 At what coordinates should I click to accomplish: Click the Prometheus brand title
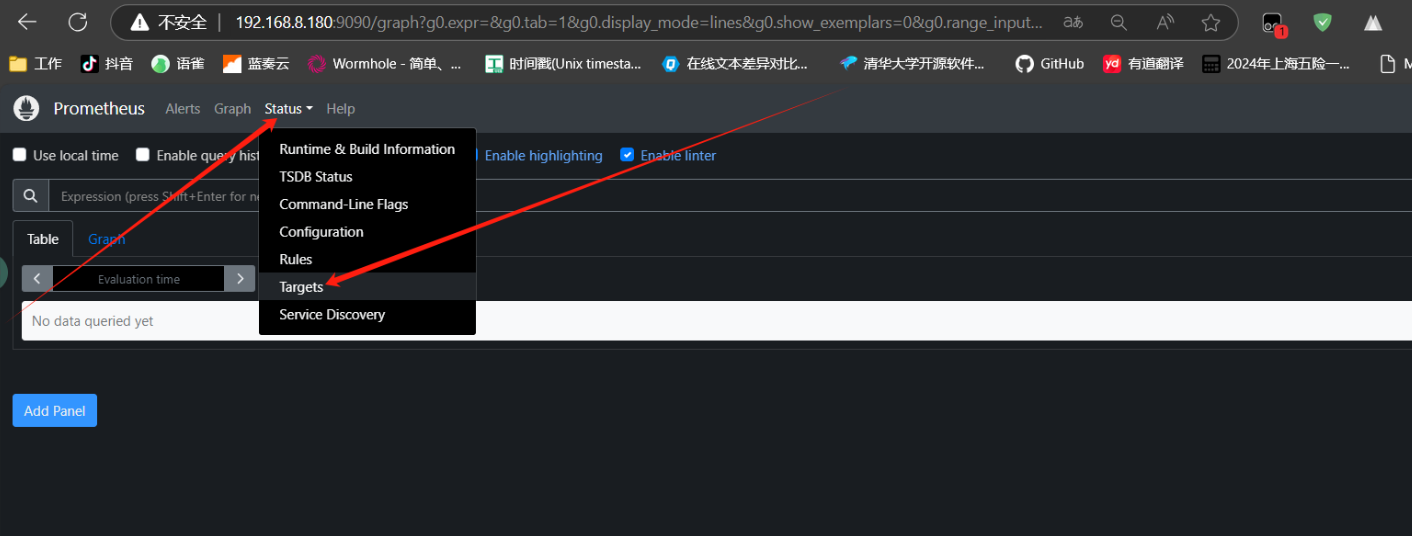(x=99, y=108)
